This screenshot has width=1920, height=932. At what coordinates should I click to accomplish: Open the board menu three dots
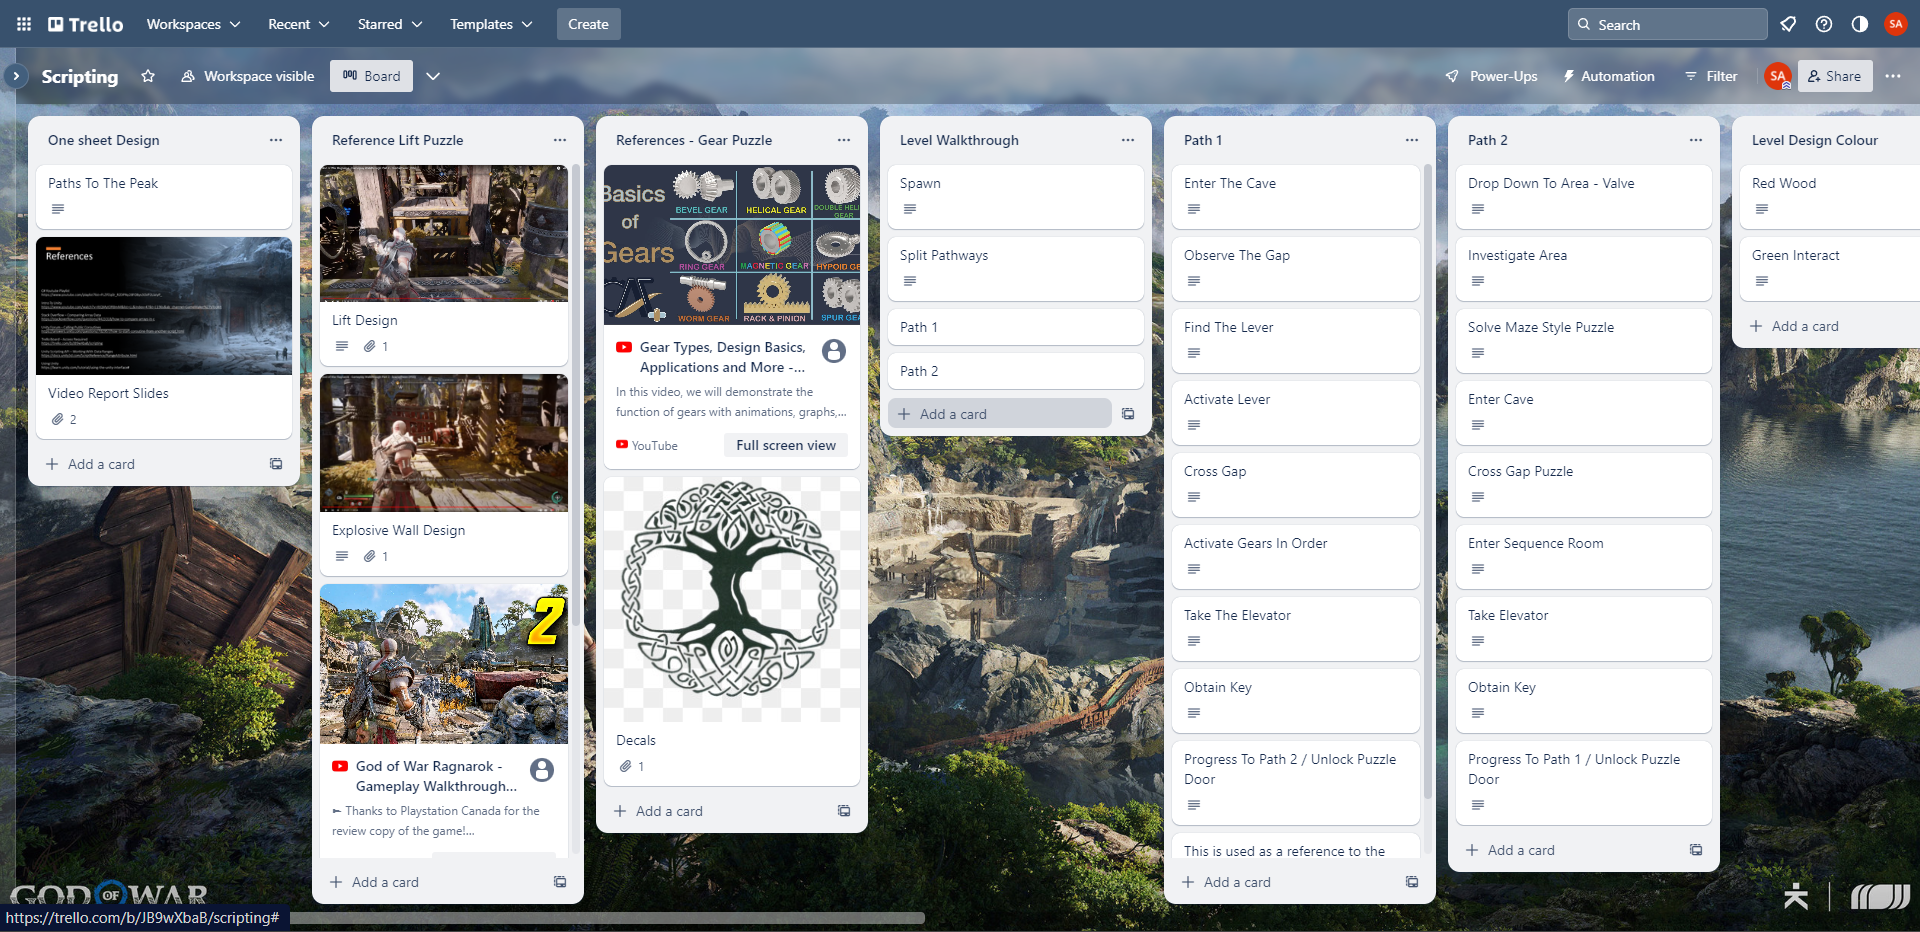[x=1893, y=76]
